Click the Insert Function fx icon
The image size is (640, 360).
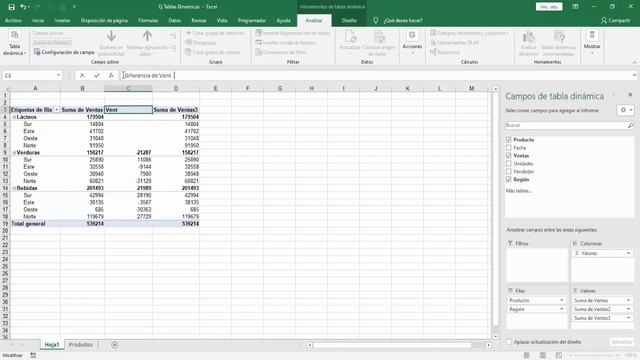(x=111, y=76)
